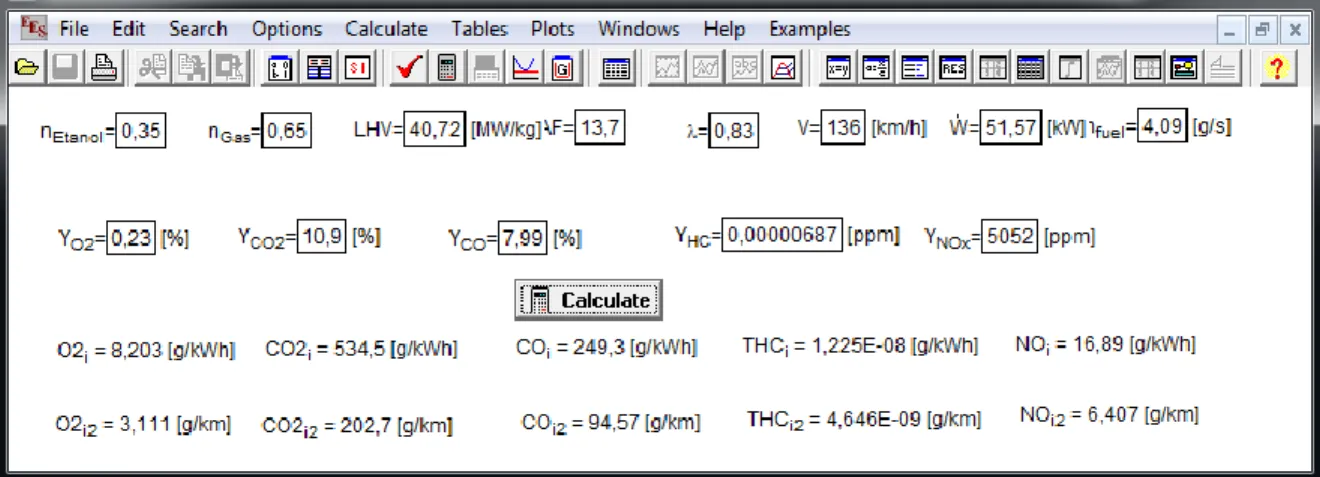Click the Open file folder icon

pos(27,68)
